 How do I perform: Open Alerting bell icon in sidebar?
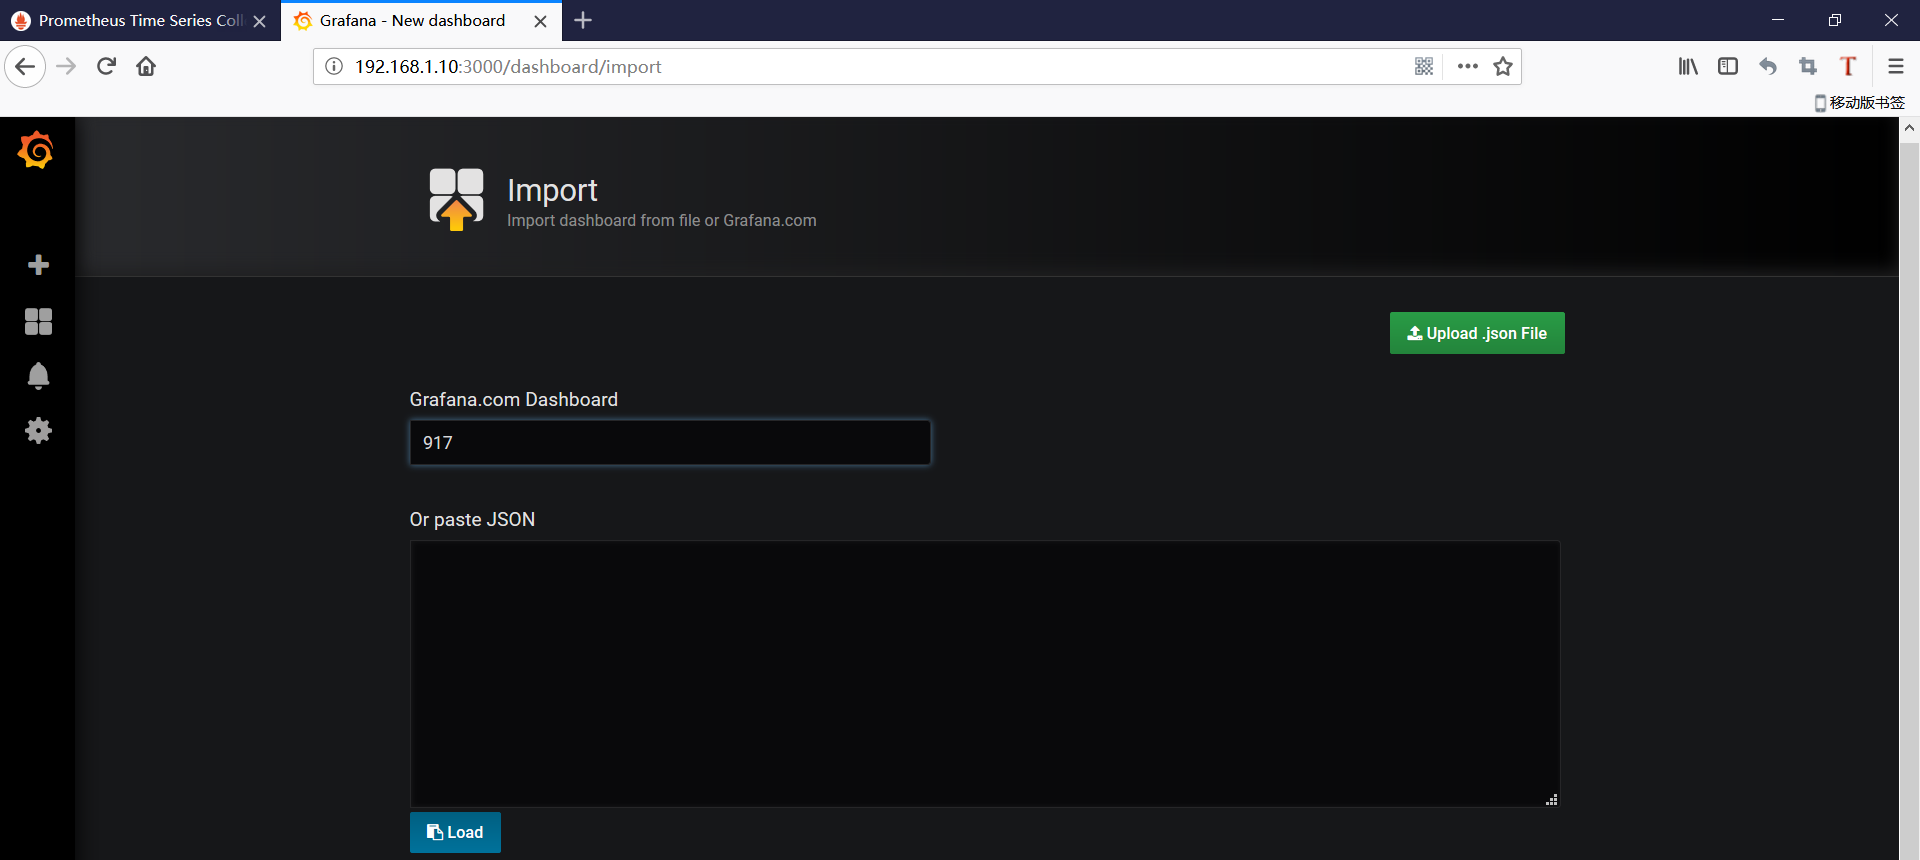[x=38, y=375]
